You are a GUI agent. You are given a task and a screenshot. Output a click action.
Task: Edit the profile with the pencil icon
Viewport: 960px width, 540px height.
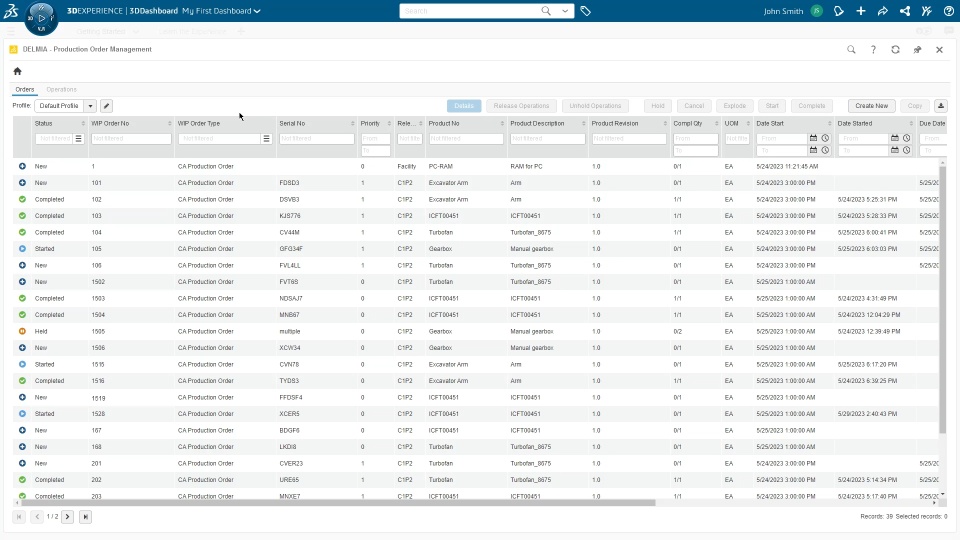point(107,106)
